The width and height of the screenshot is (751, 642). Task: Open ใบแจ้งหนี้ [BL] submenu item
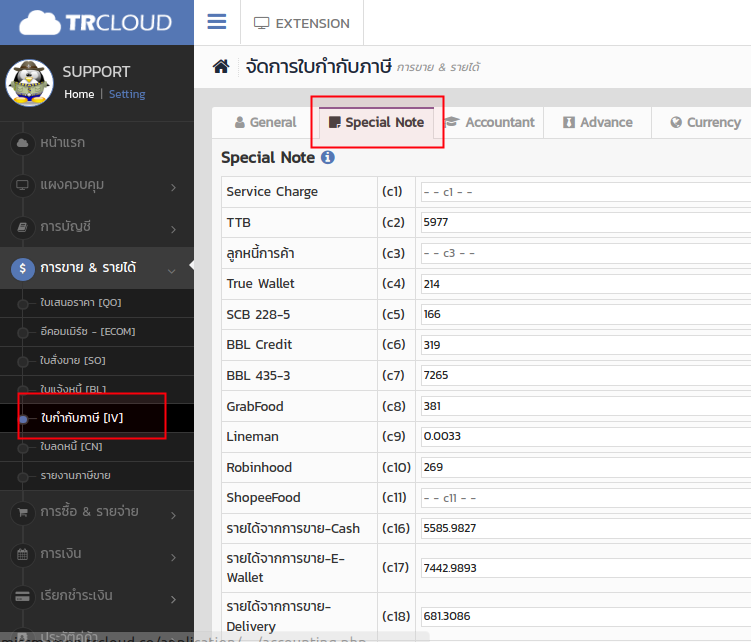pyautogui.click(x=73, y=389)
